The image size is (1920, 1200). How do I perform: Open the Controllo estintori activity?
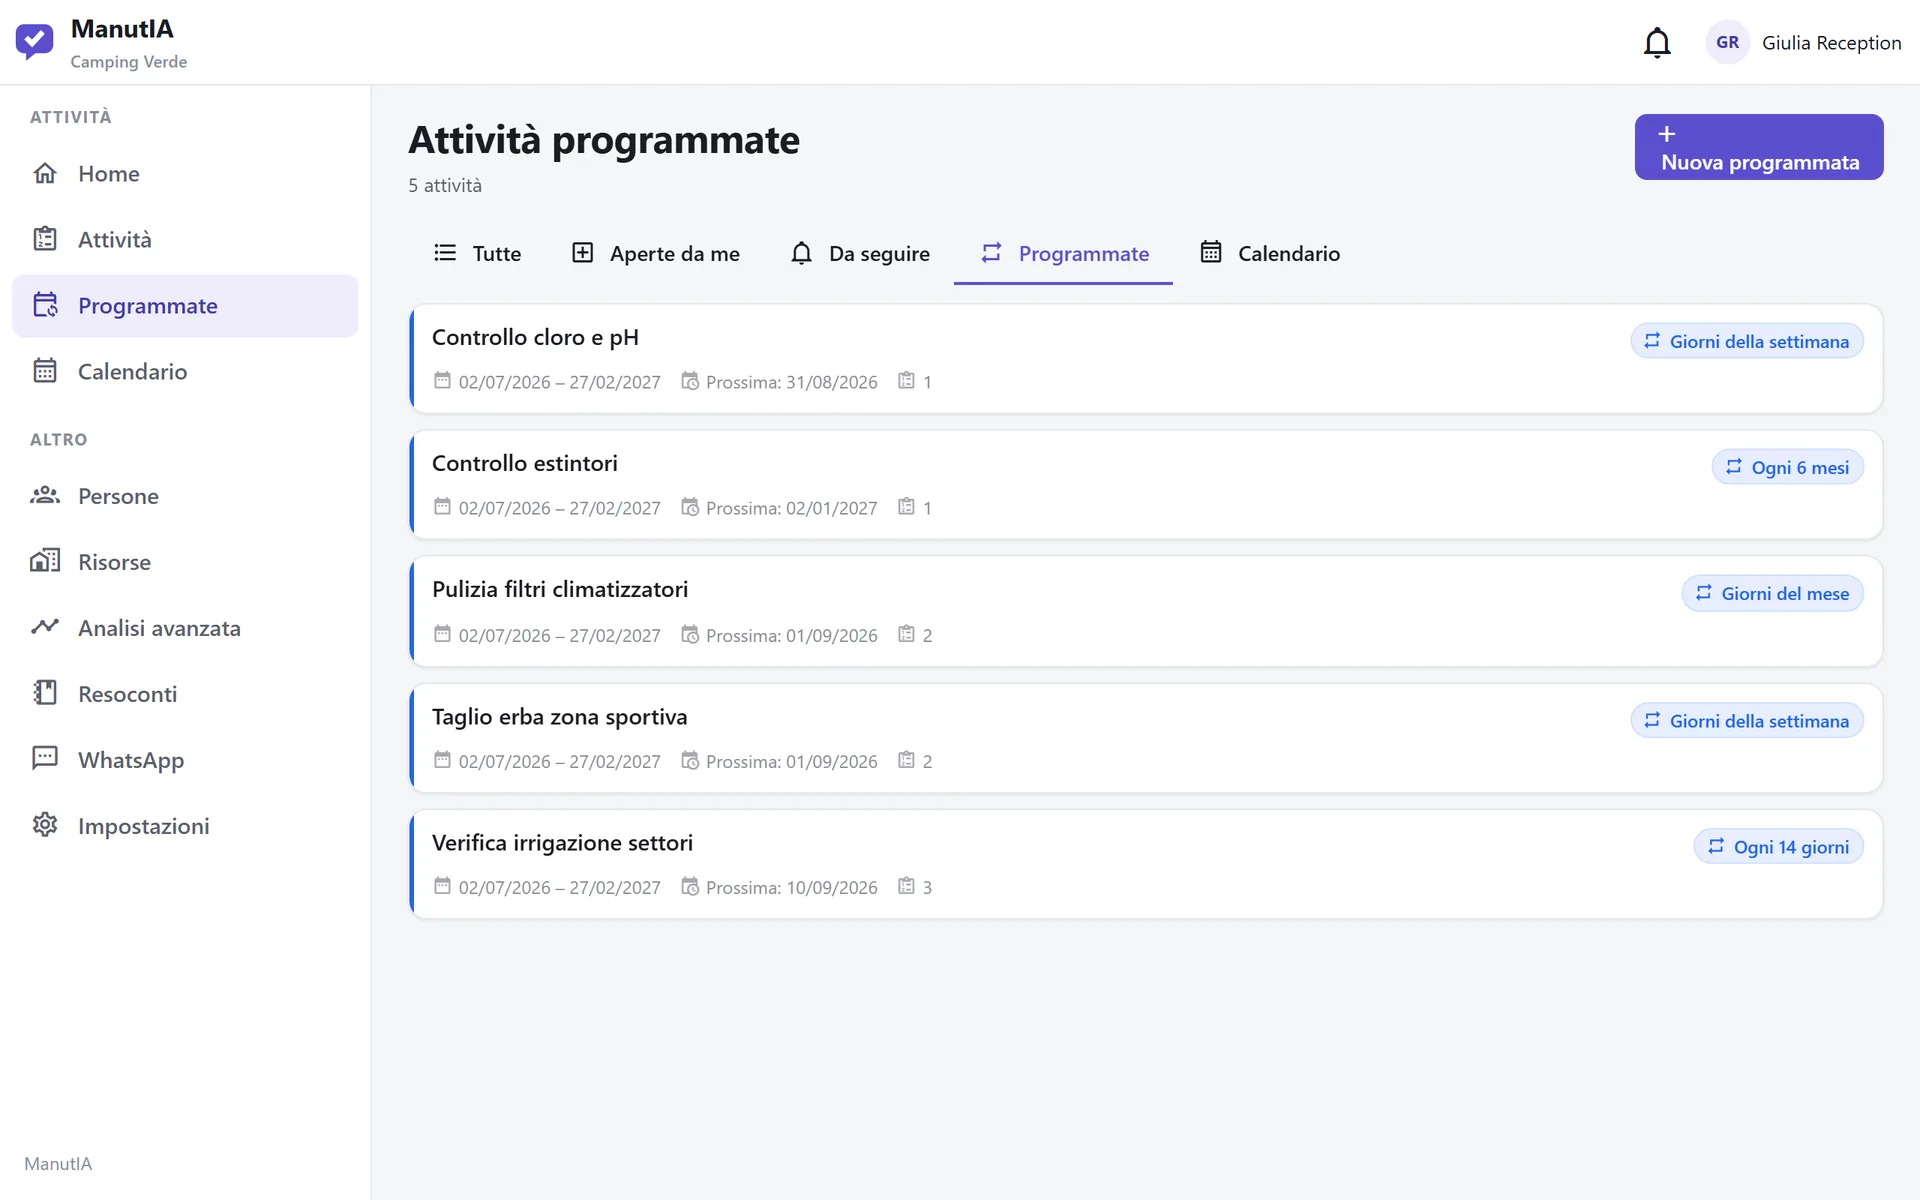click(x=1146, y=485)
